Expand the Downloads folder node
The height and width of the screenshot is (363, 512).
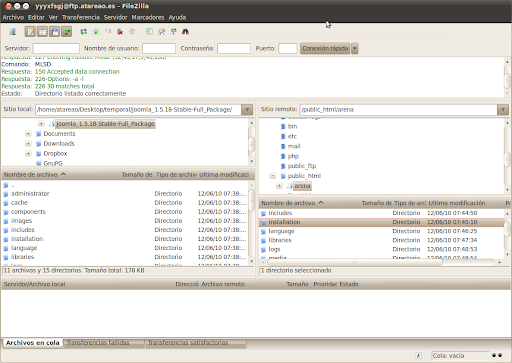tap(28, 144)
